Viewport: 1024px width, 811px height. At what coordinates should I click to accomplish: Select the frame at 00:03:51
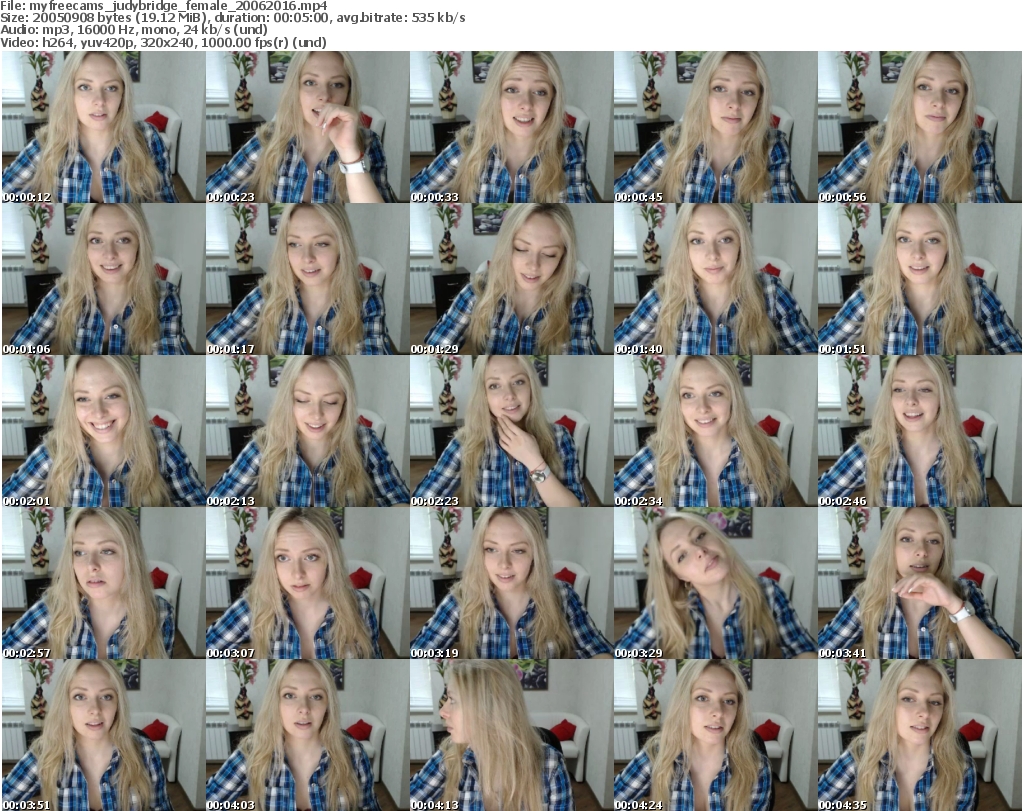[104, 735]
